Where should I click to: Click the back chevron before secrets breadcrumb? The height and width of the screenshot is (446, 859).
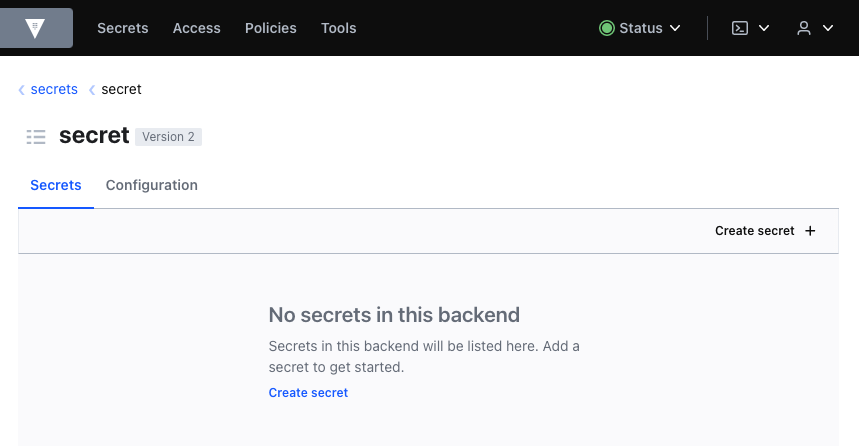pos(22,90)
